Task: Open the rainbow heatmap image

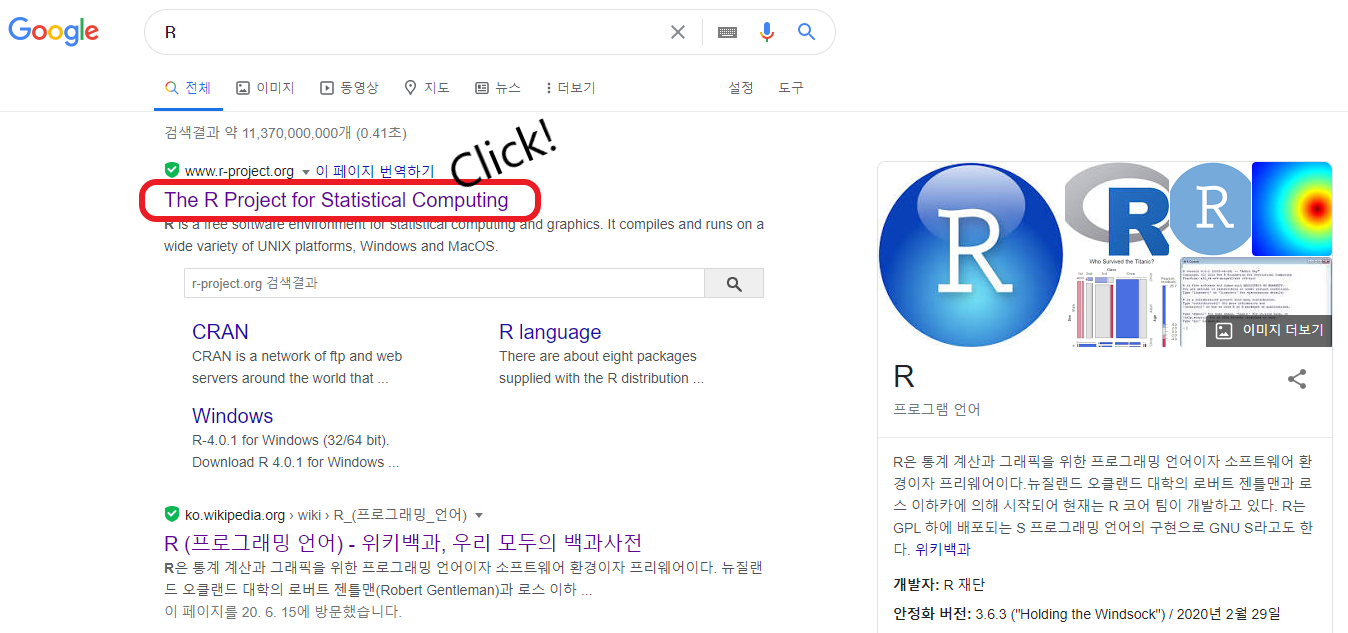Action: (x=1292, y=209)
